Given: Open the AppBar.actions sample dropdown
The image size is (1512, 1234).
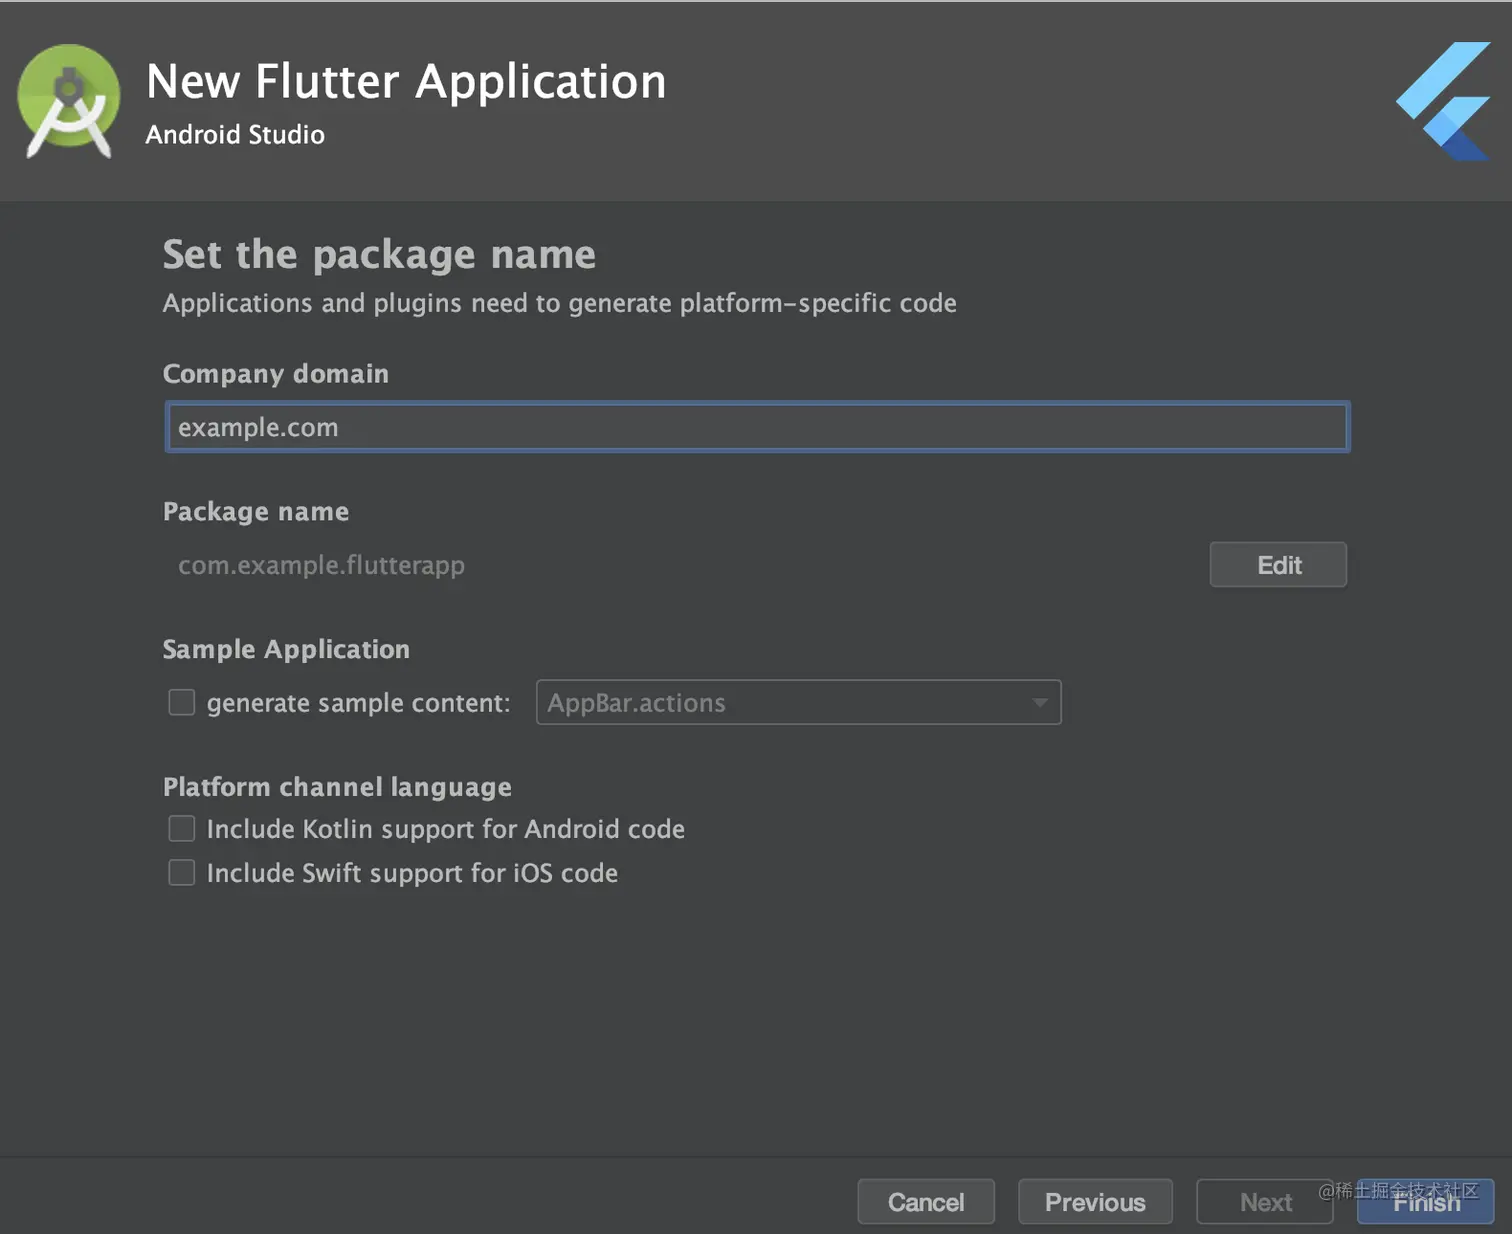Looking at the screenshot, I should pyautogui.click(x=798, y=703).
